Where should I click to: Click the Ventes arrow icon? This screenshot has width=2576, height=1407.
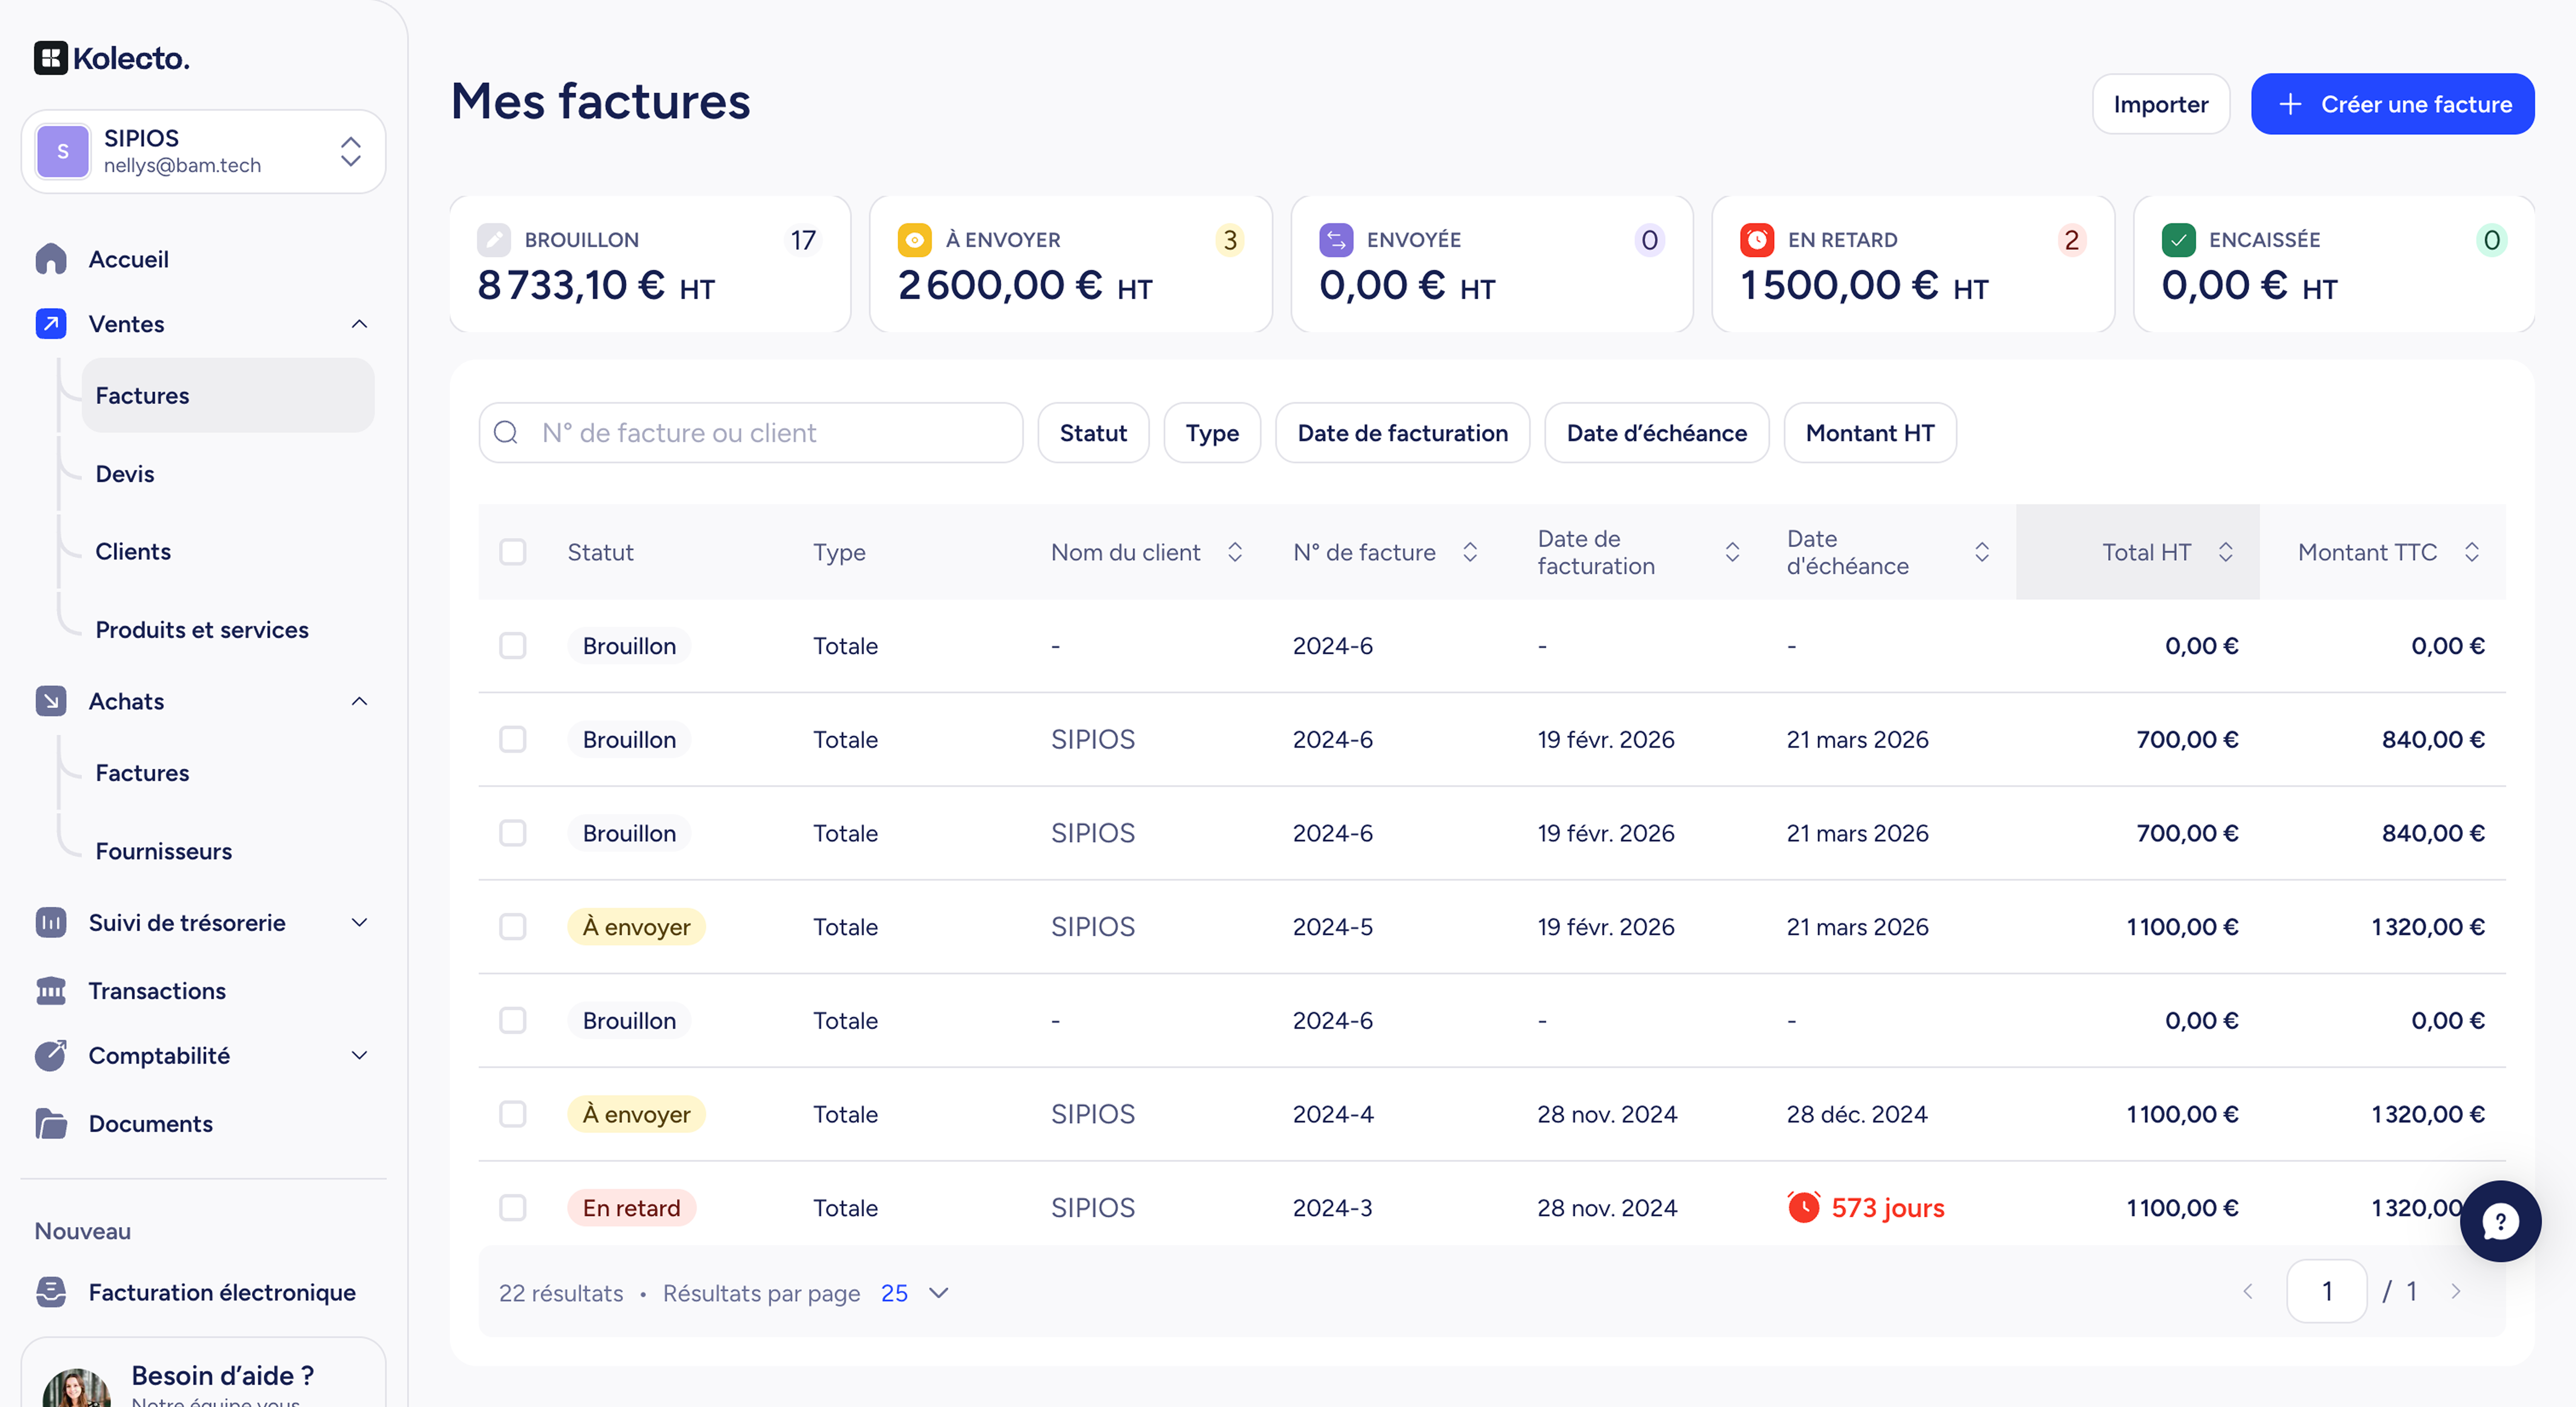coord(51,324)
